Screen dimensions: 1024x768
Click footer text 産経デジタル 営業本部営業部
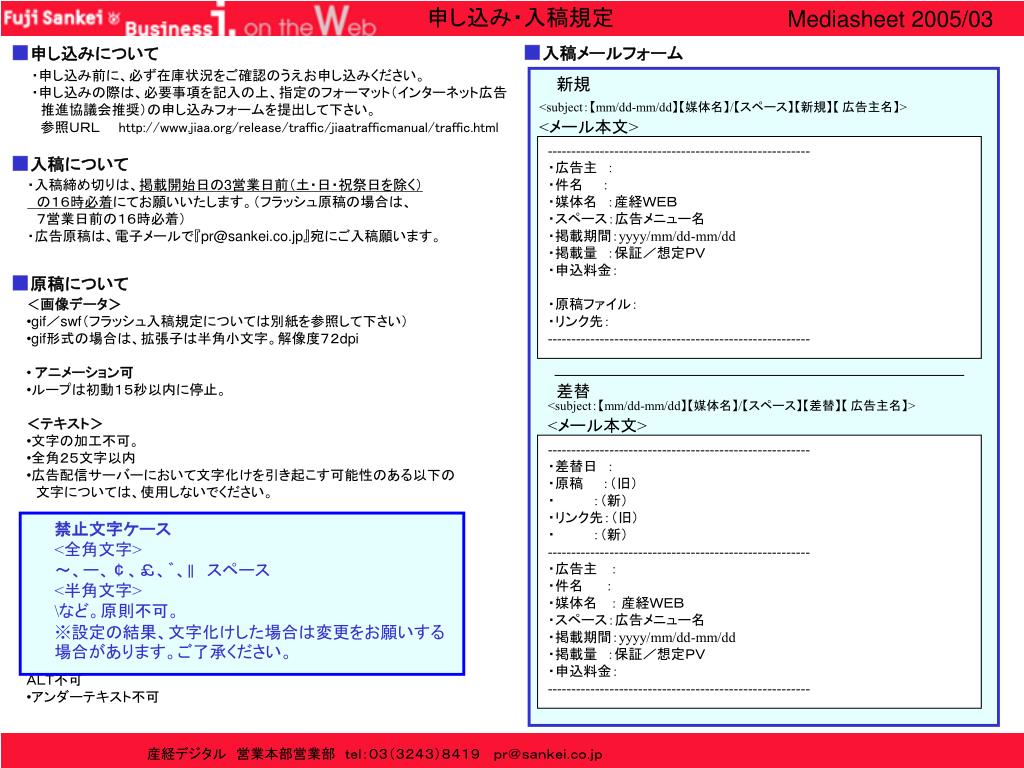240,754
